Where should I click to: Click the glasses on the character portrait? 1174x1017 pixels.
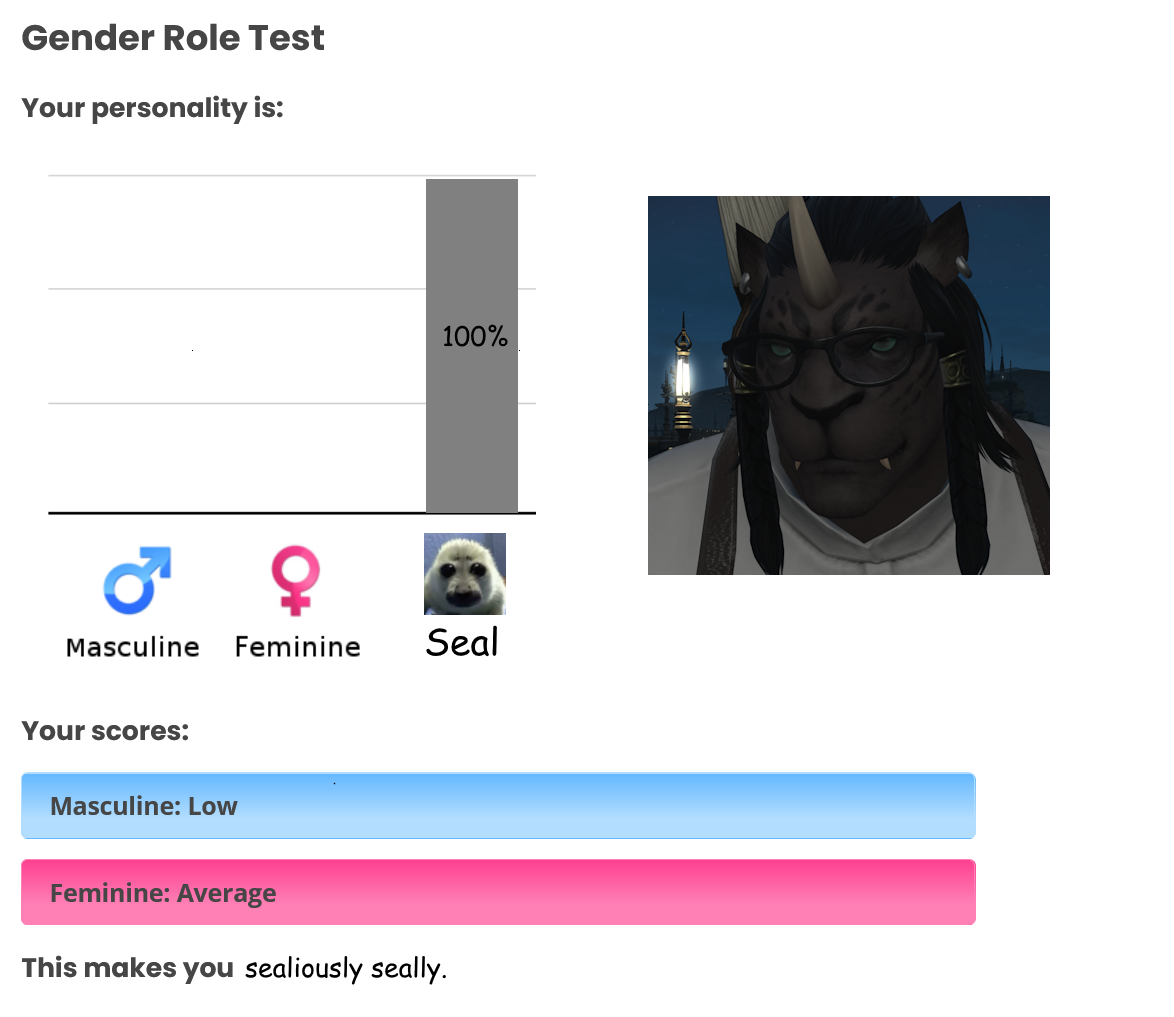click(x=829, y=355)
